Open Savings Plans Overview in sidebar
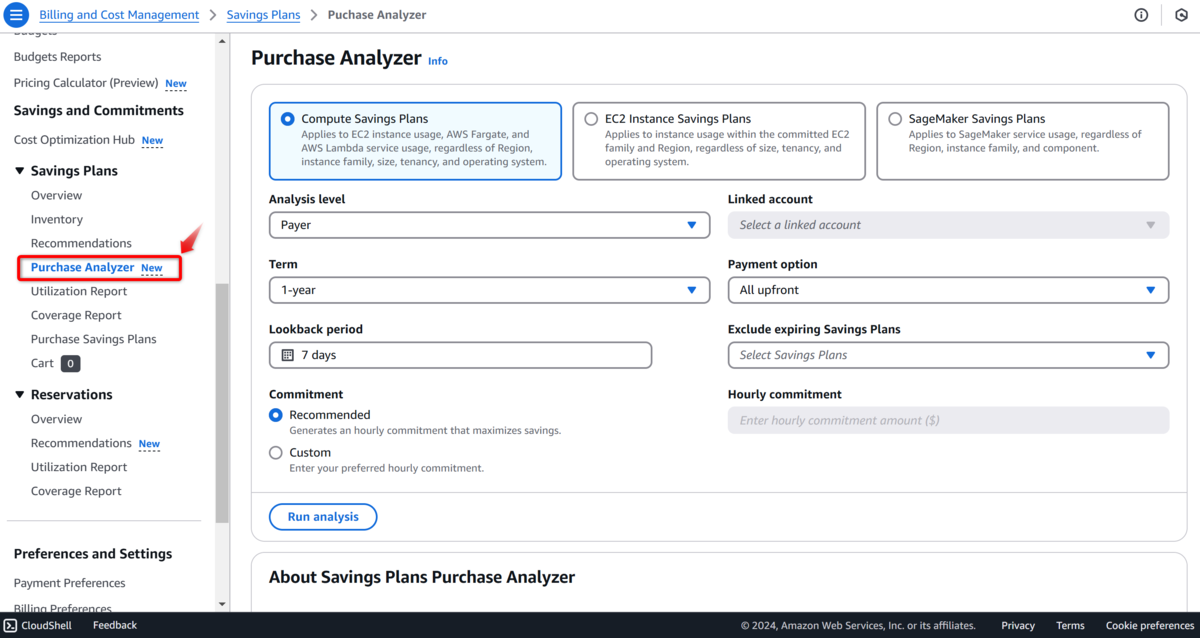 [x=56, y=195]
